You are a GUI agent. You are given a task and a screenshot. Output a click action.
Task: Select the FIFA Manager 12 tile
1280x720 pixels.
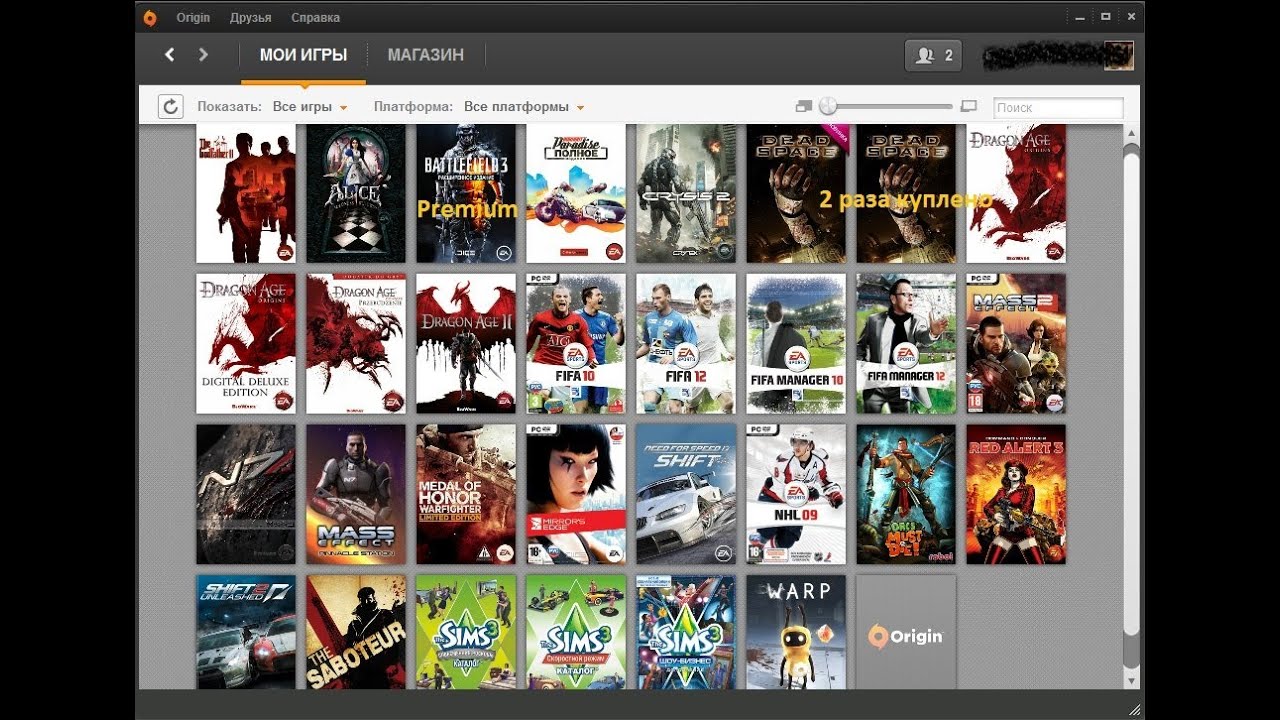pyautogui.click(x=906, y=344)
